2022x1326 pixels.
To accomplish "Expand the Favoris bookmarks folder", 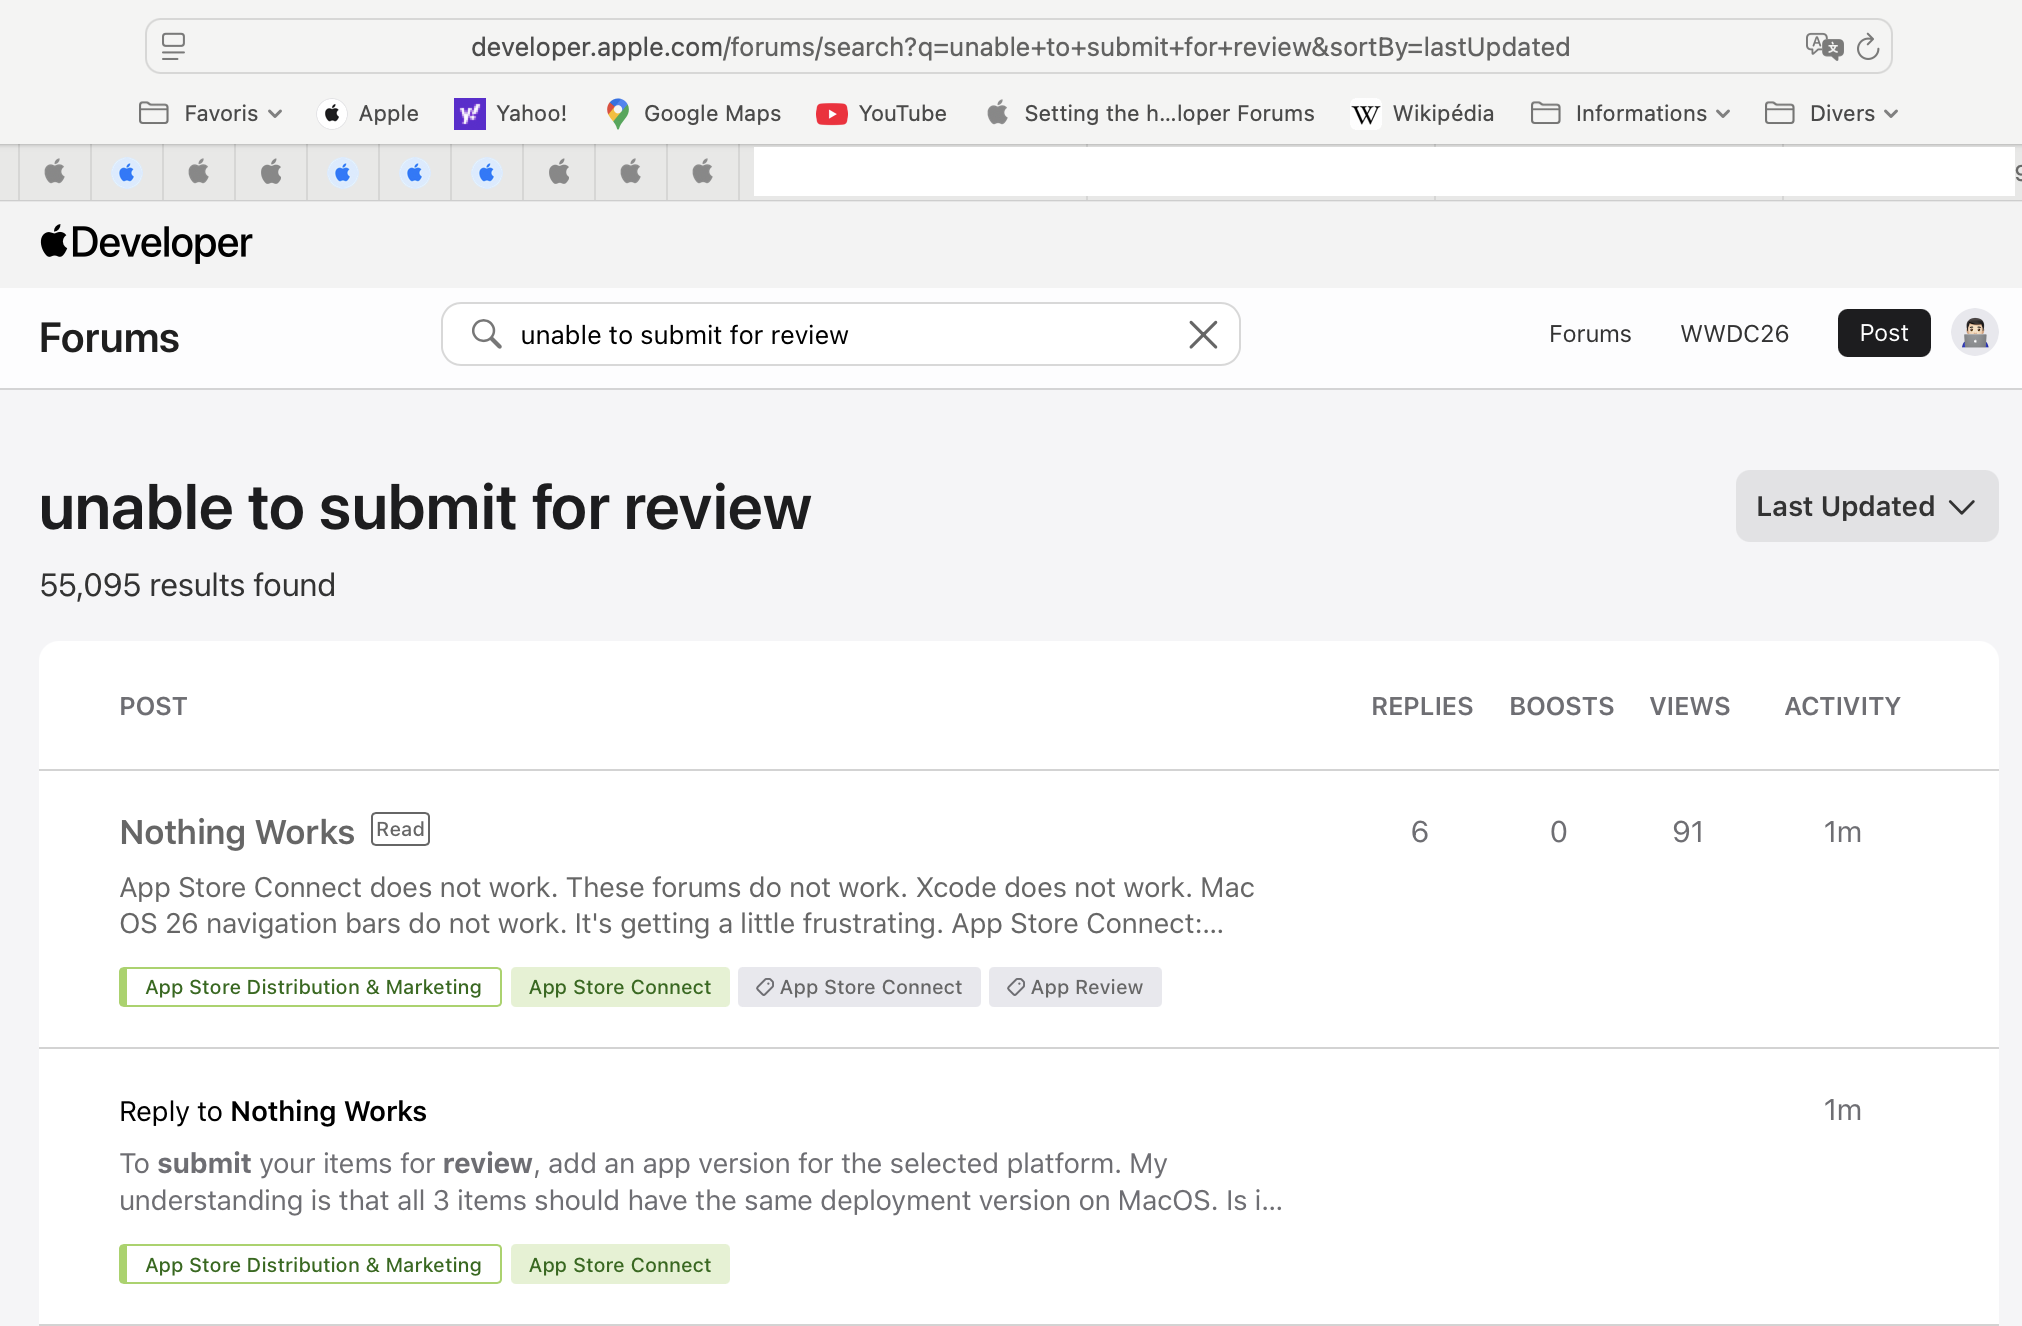I will [210, 113].
